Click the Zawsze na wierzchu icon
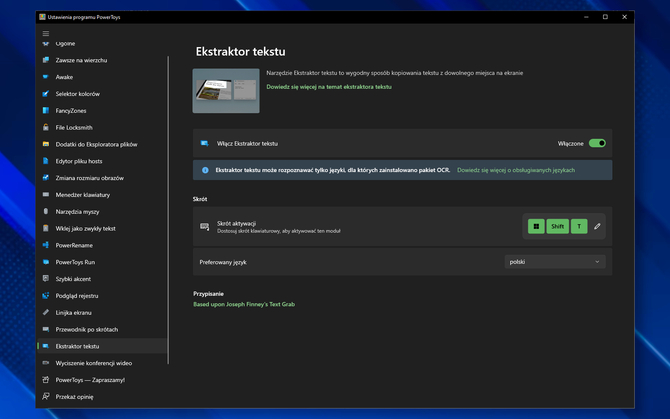 (x=46, y=60)
